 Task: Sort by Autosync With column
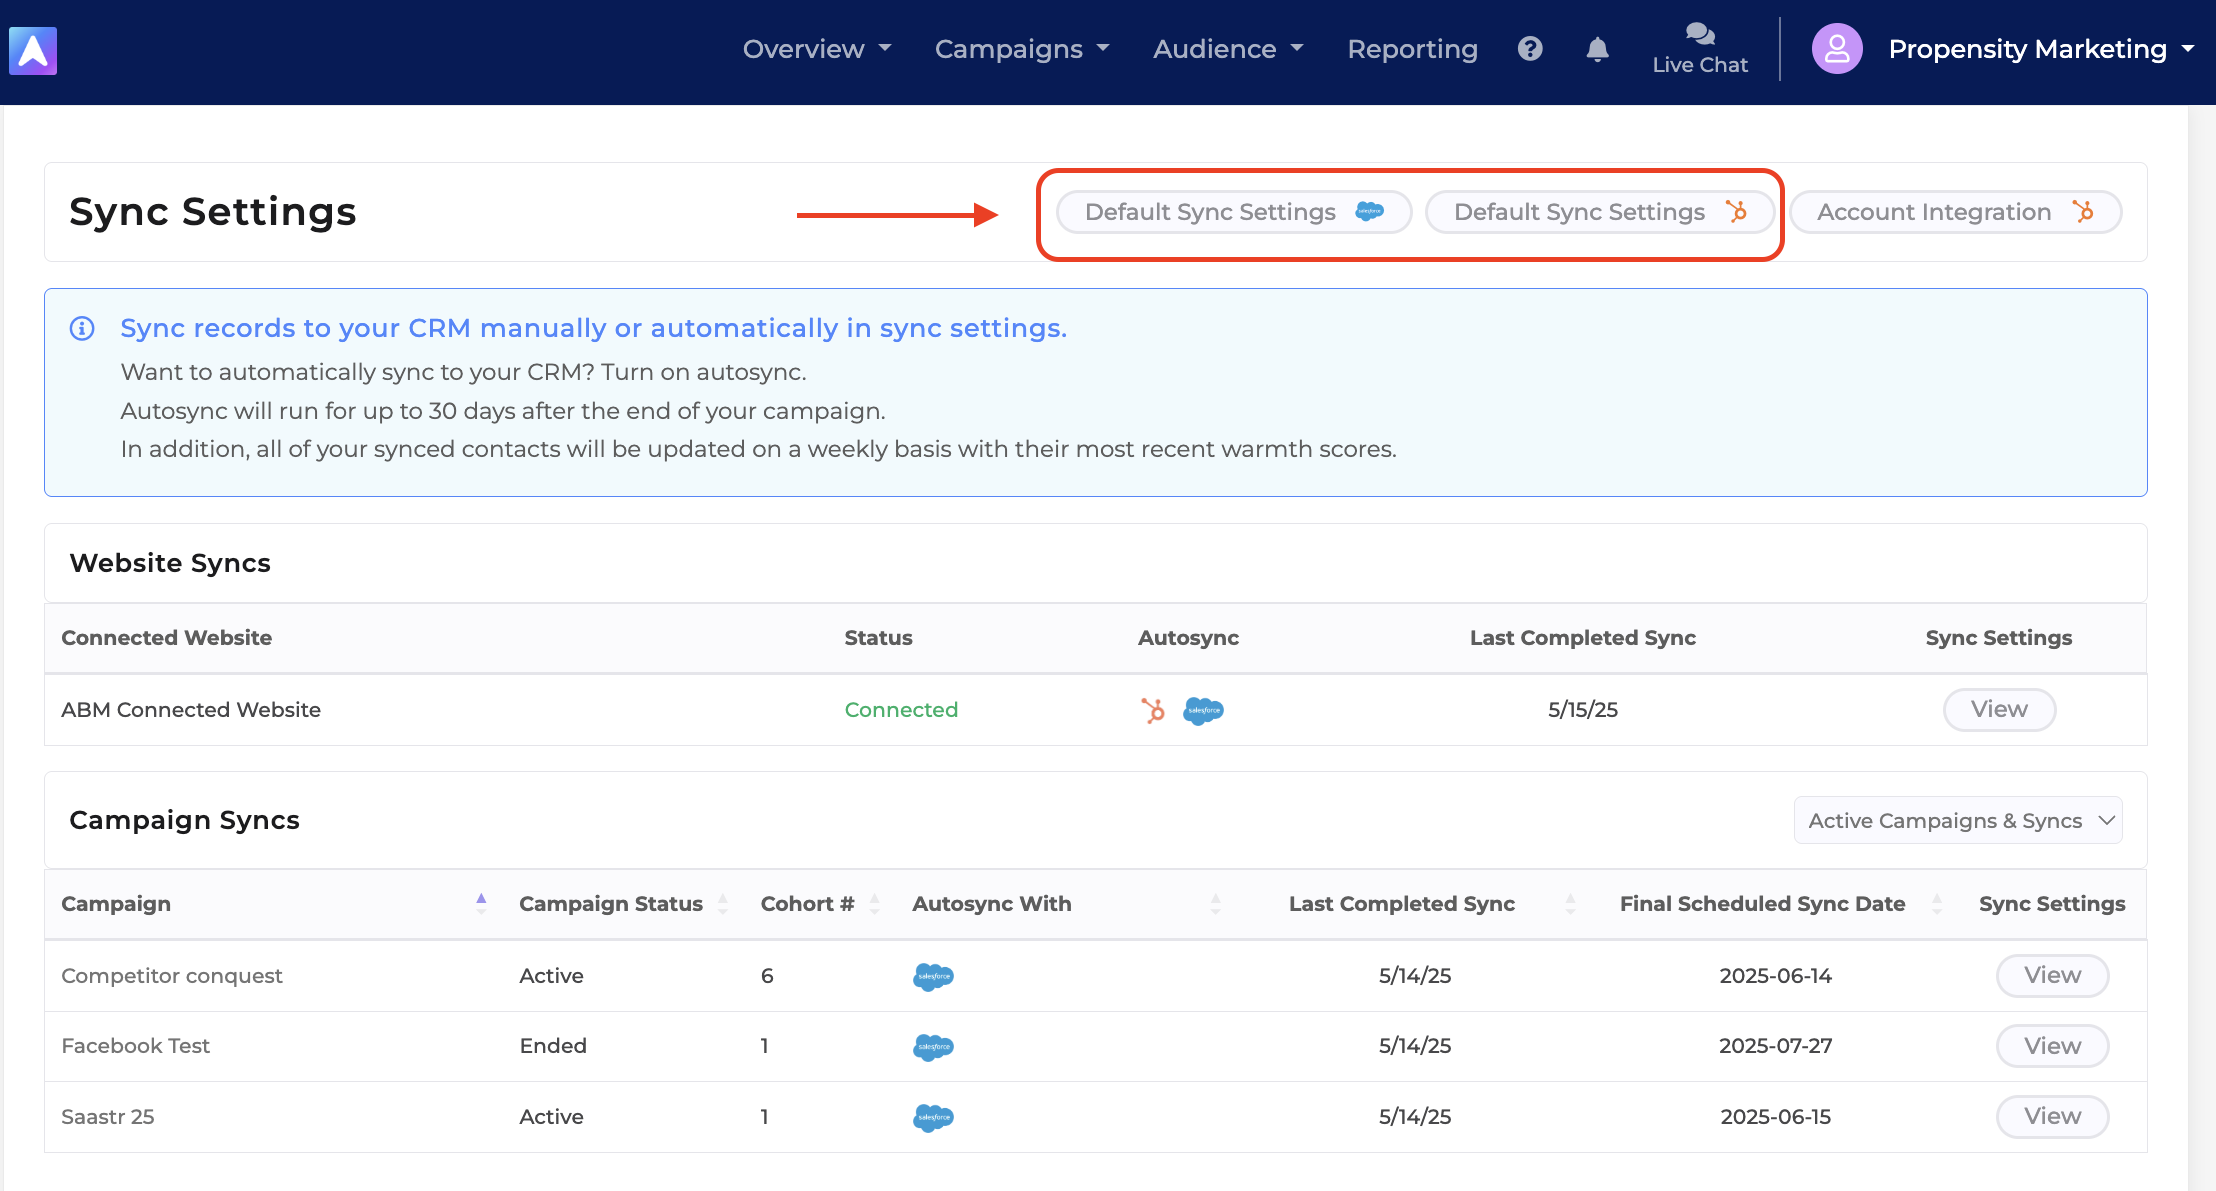[x=1216, y=904]
